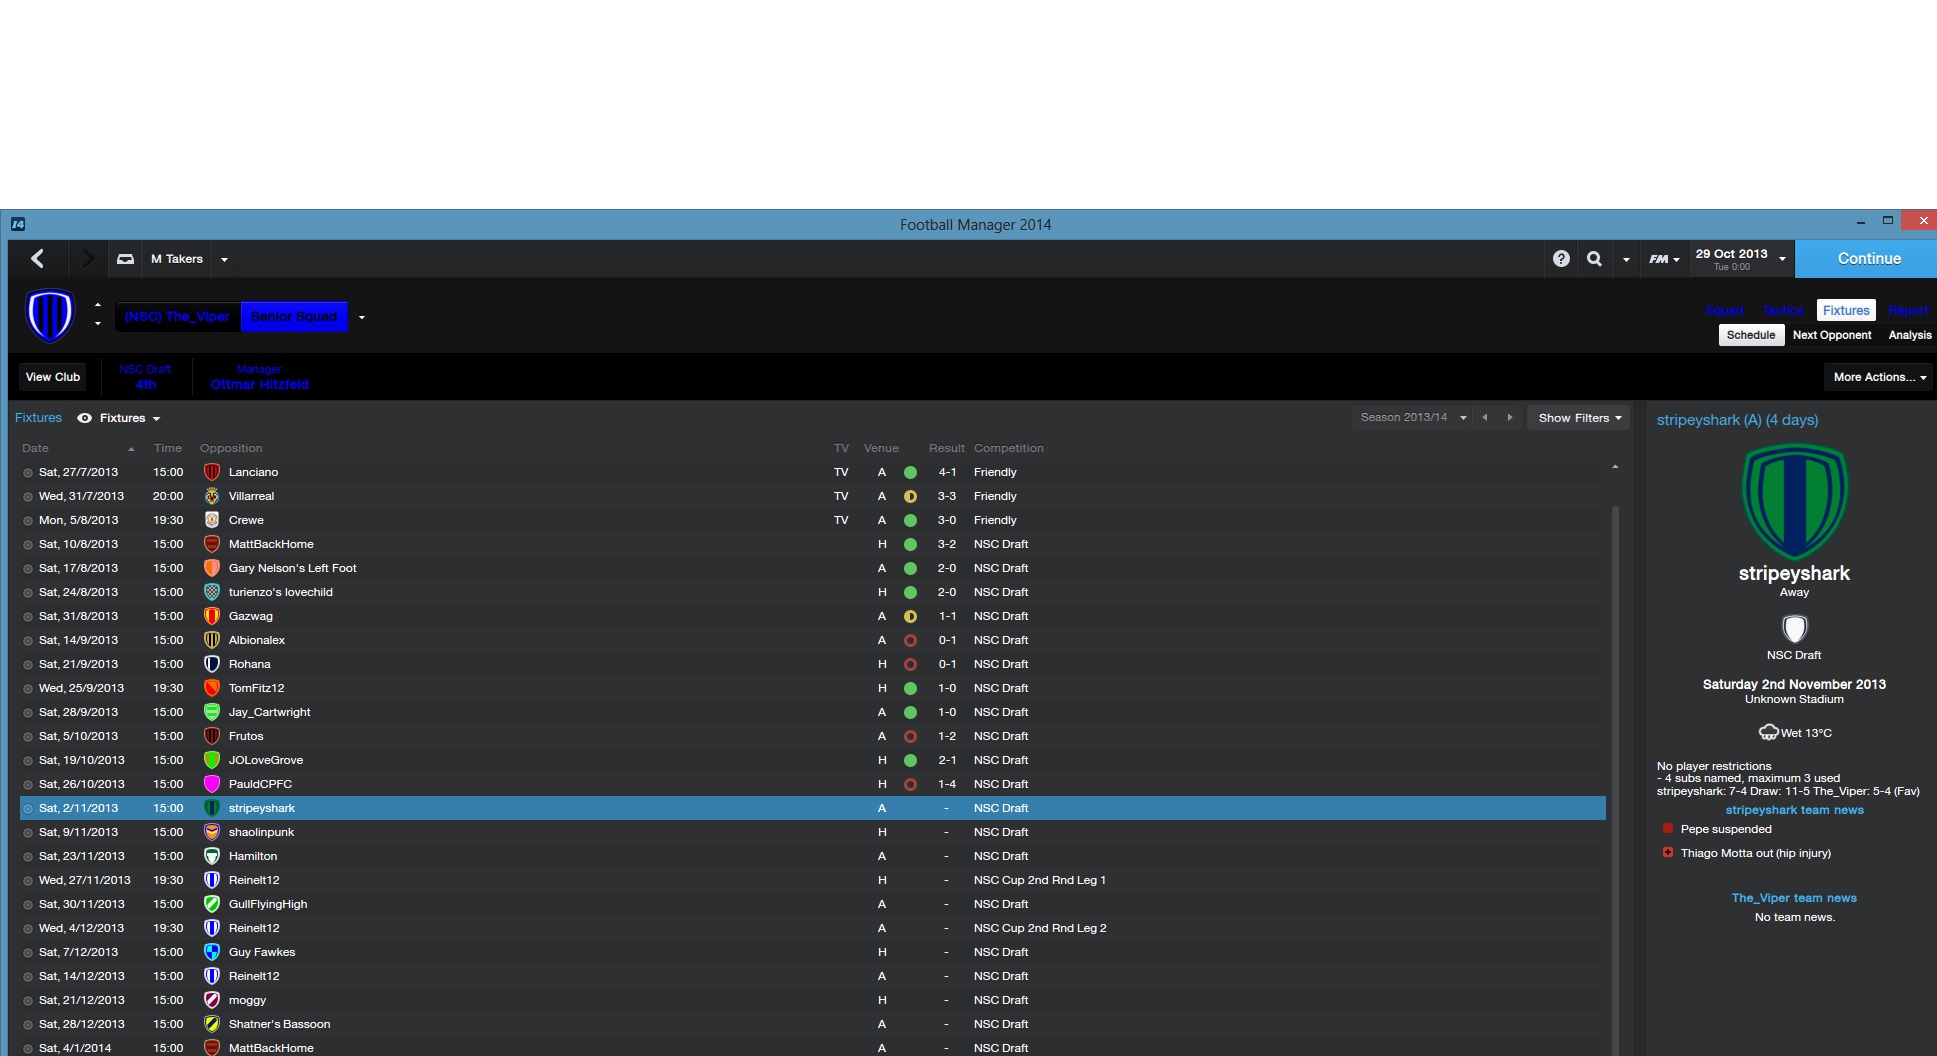The image size is (1937, 1056).
Task: Go forward with the right arrow button
Action: point(87,259)
